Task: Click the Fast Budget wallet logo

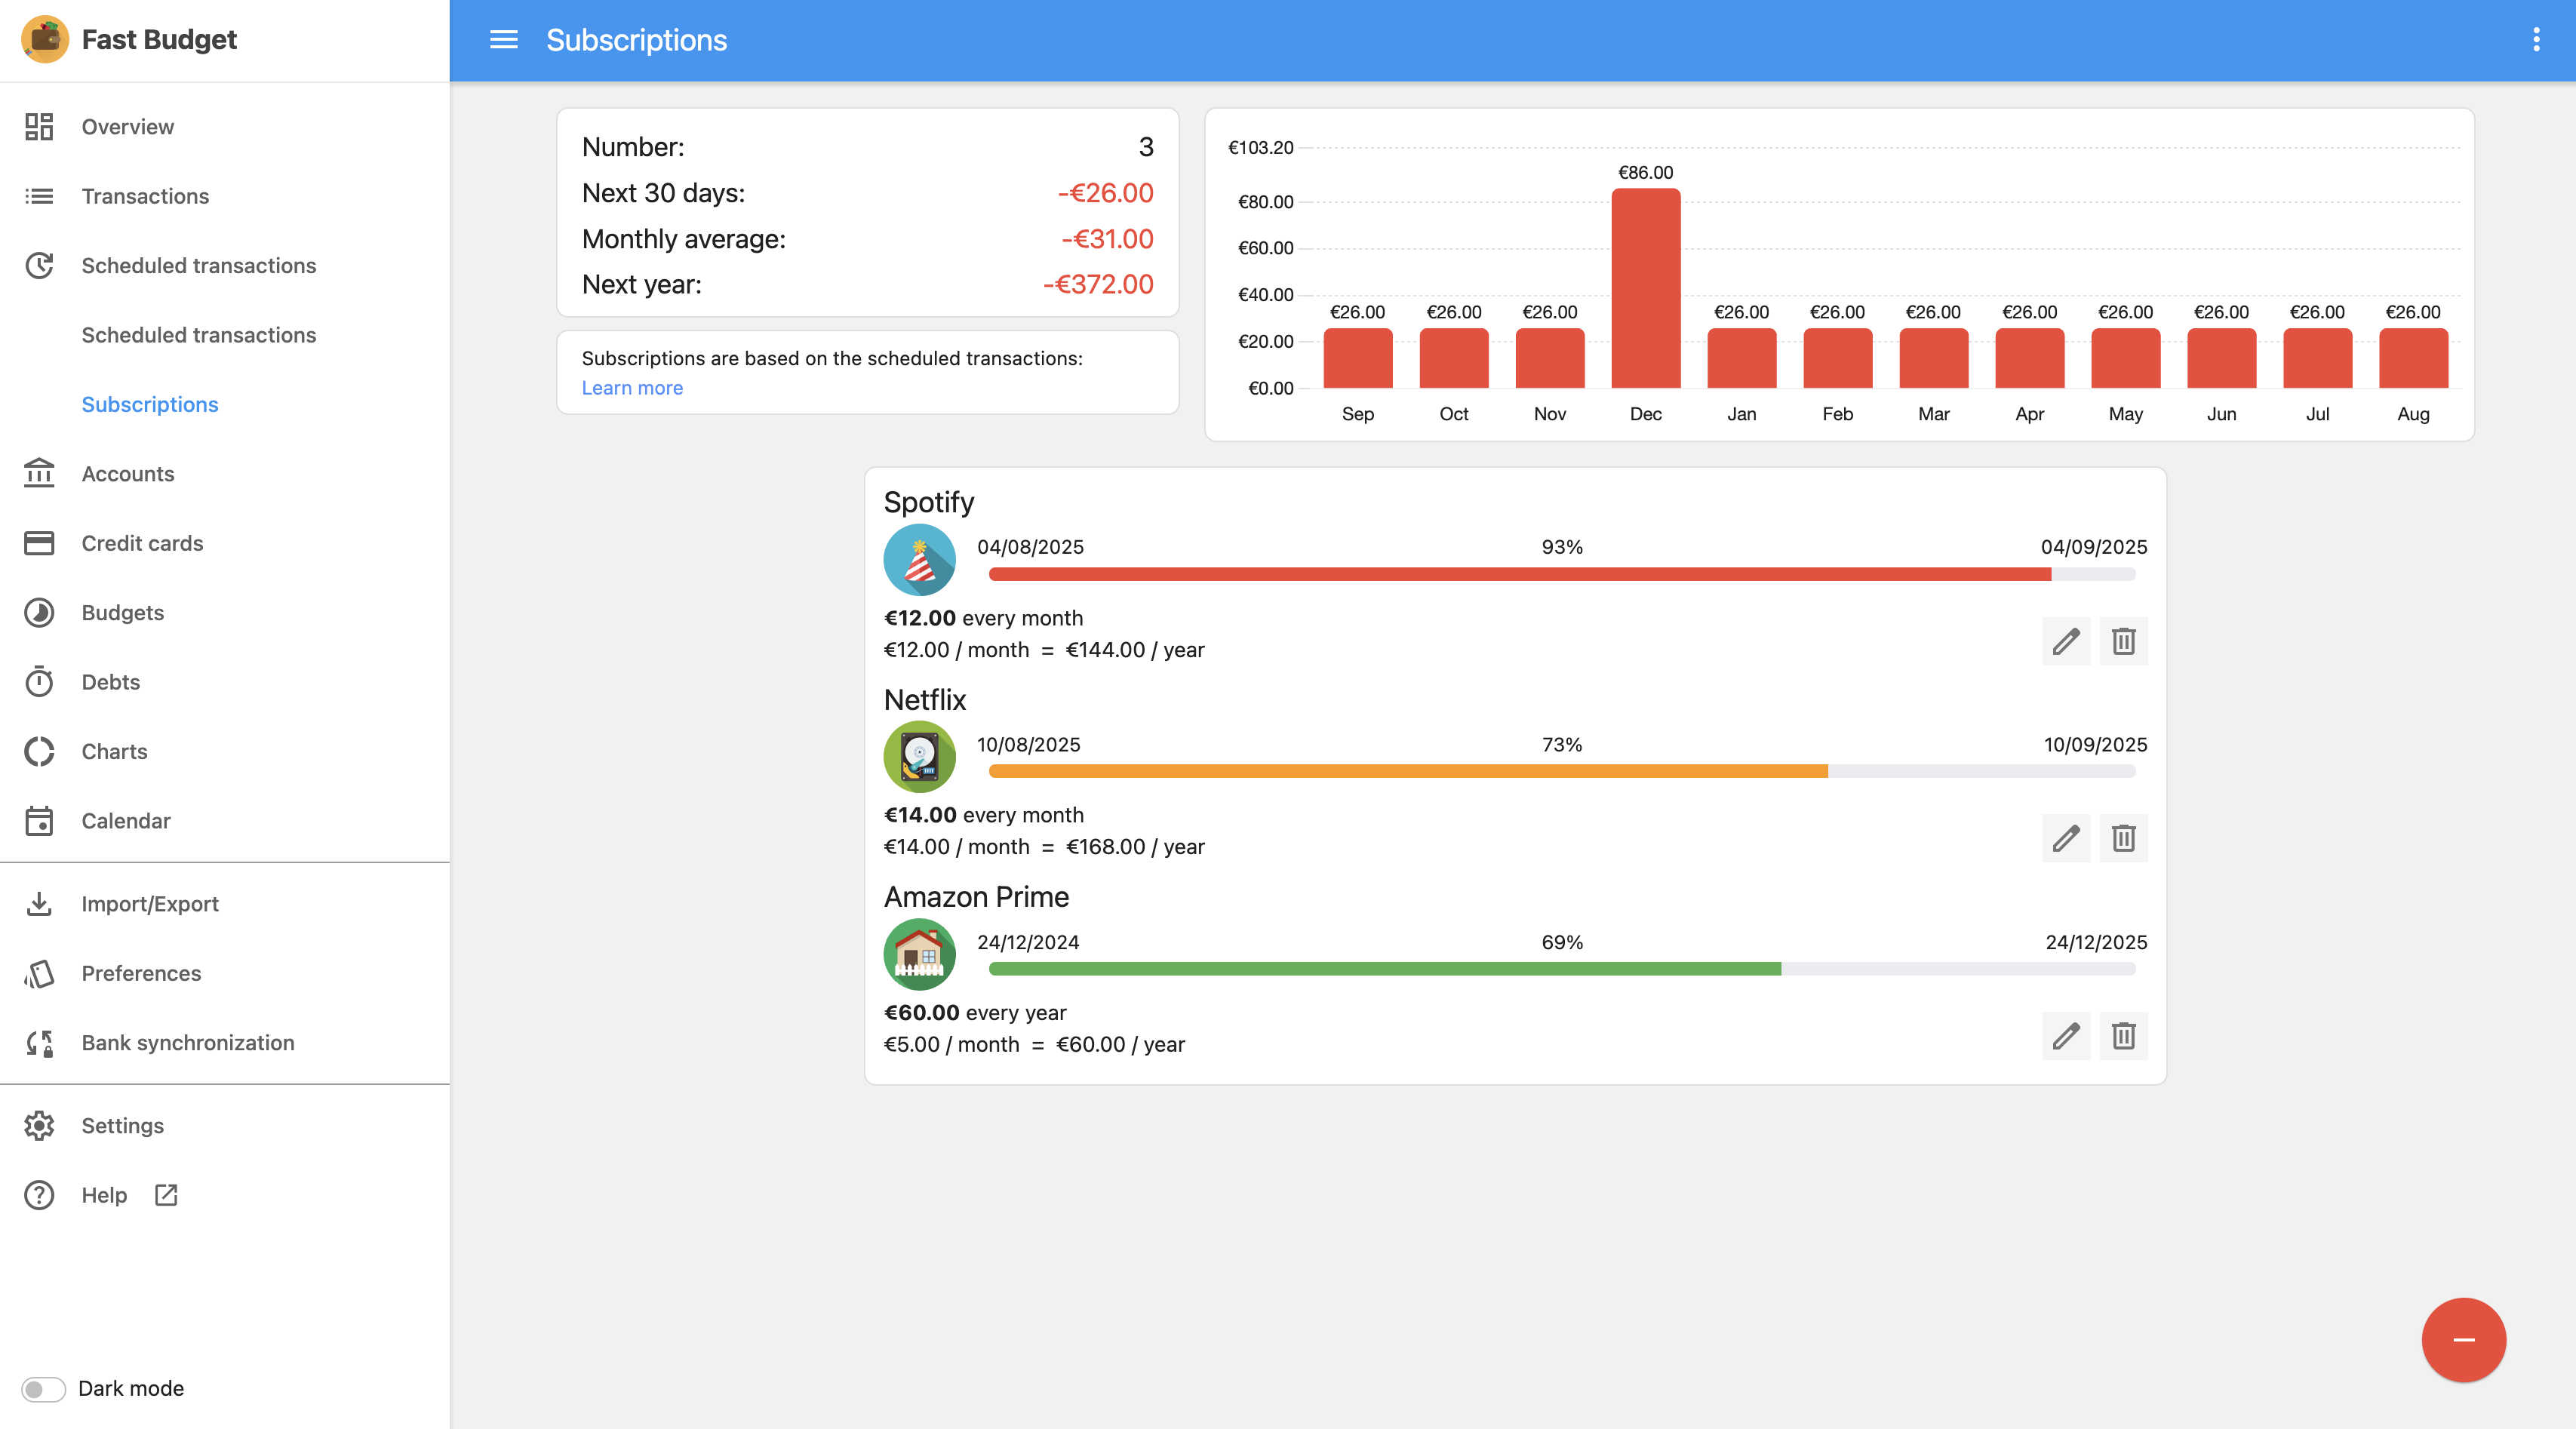Action: click(45, 40)
